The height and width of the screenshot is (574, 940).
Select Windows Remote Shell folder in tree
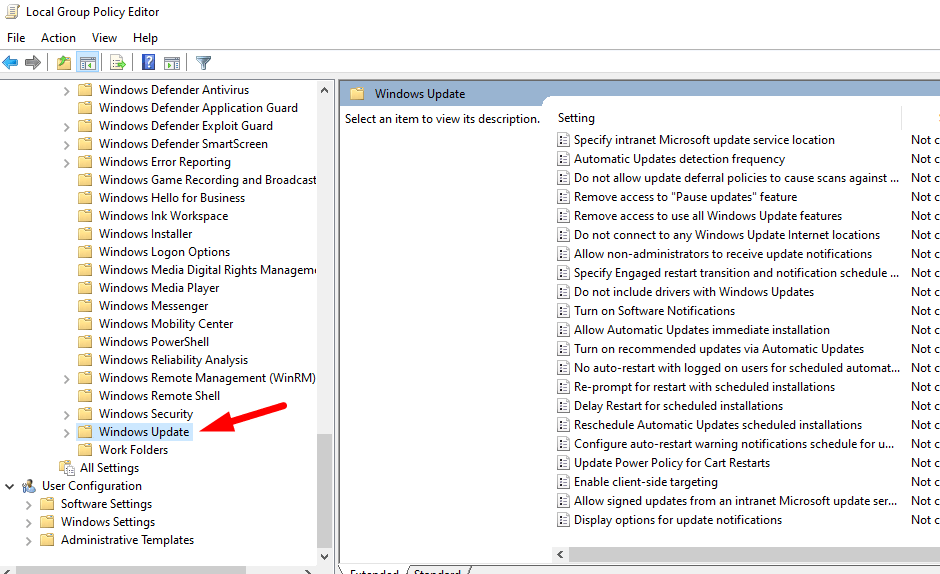click(159, 396)
